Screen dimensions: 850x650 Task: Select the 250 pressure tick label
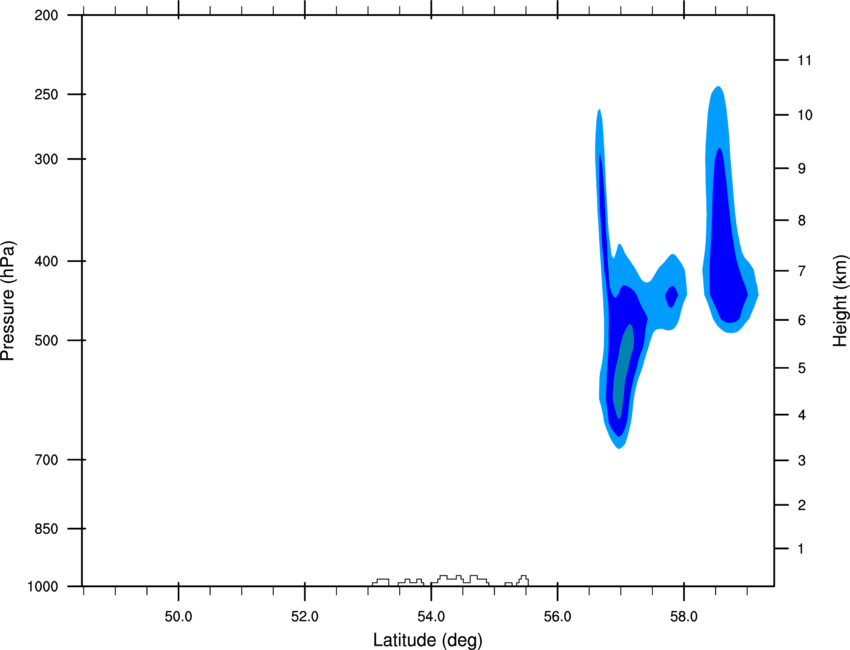pyautogui.click(x=46, y=94)
